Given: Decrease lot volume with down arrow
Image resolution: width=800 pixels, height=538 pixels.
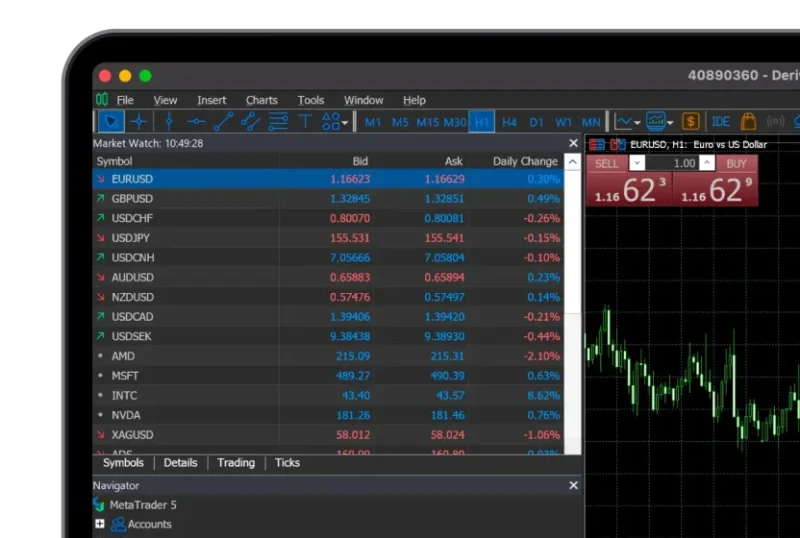Looking at the screenshot, I should coord(637,163).
